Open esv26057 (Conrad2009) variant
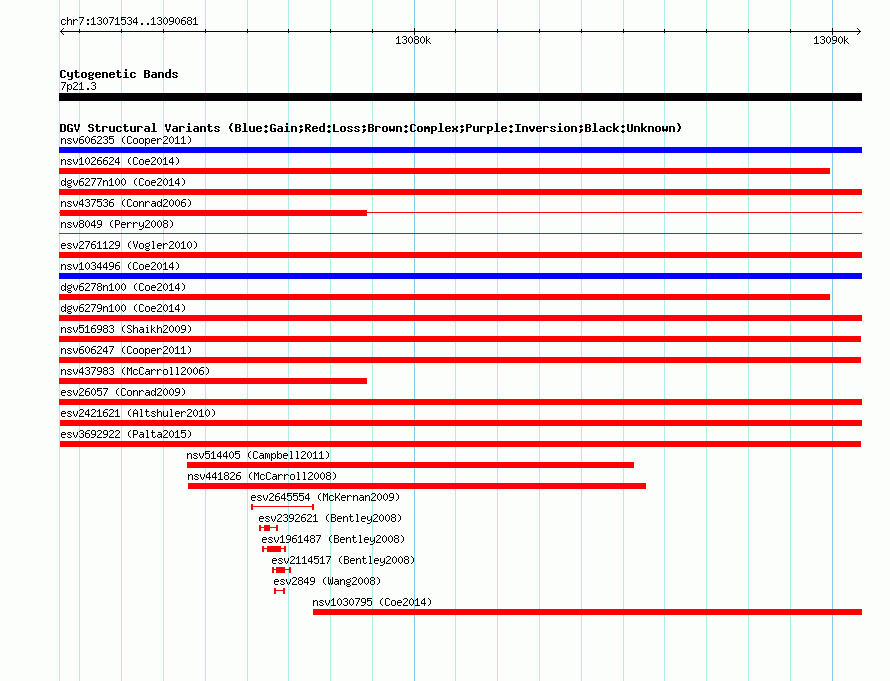890x681 pixels. click(123, 392)
